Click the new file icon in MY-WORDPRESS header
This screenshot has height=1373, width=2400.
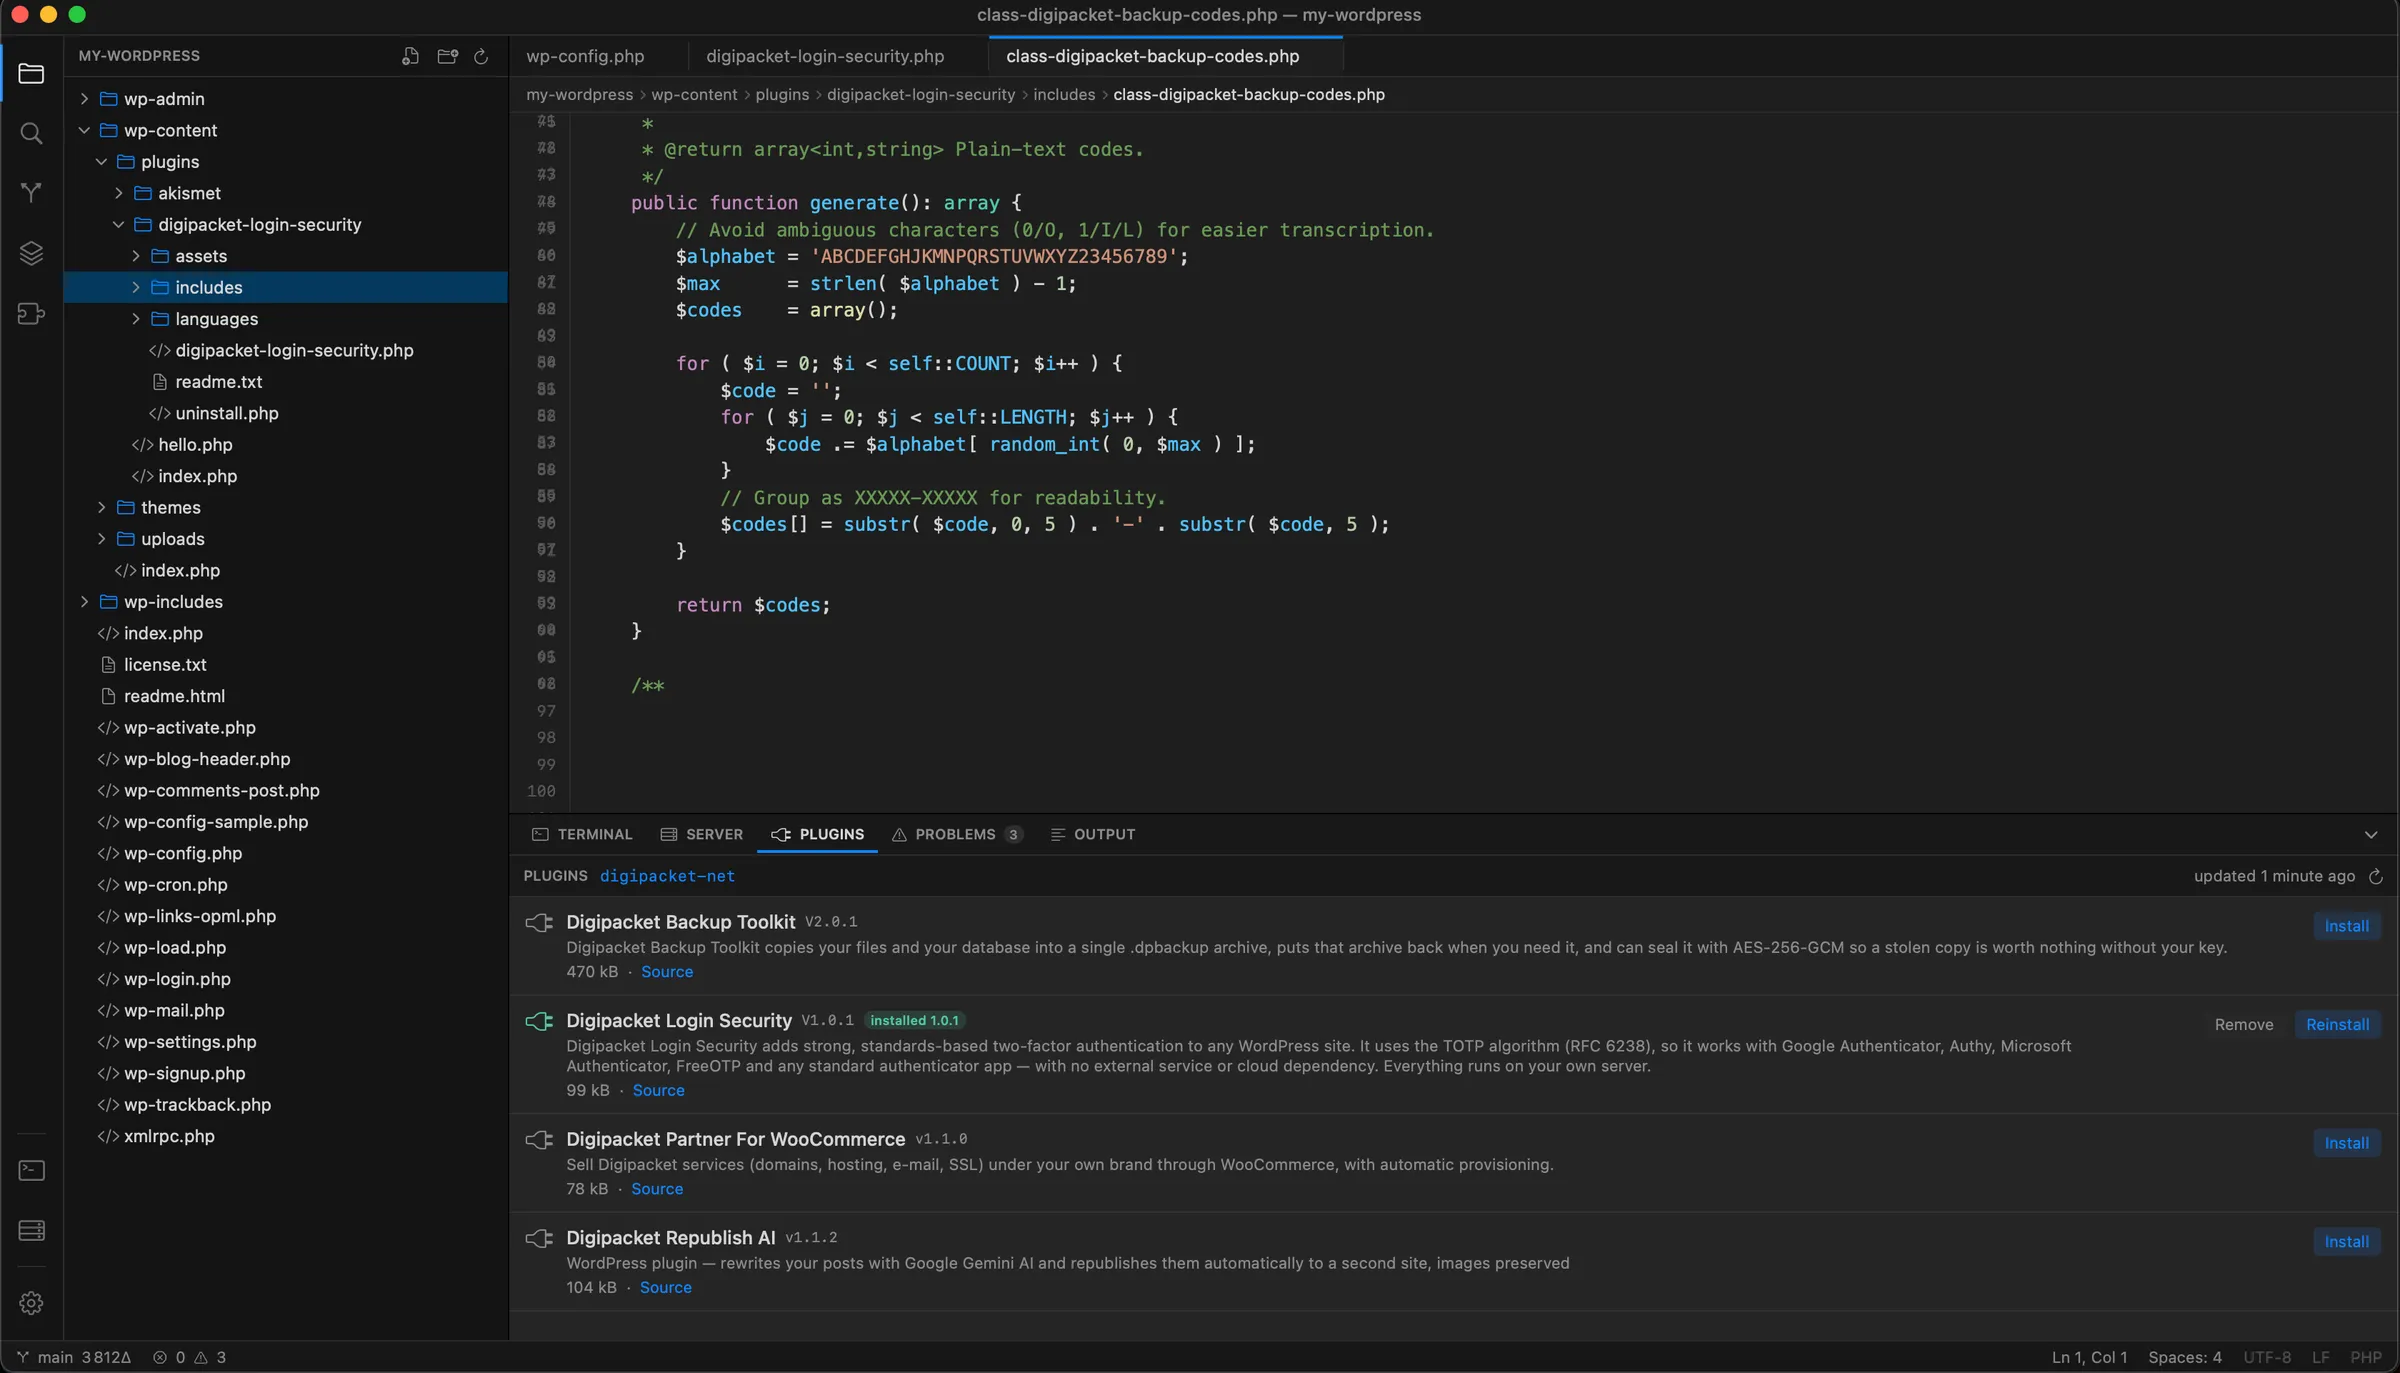coord(410,56)
